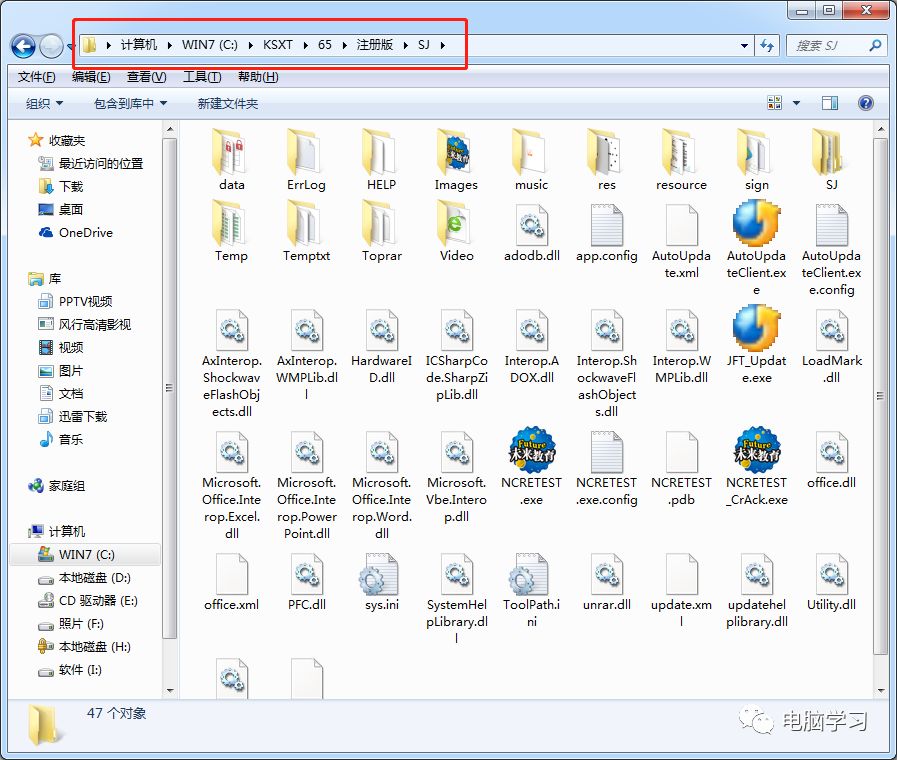
Task: Select the NCRETEST_CrAck.exe file icon
Action: pyautogui.click(x=756, y=451)
